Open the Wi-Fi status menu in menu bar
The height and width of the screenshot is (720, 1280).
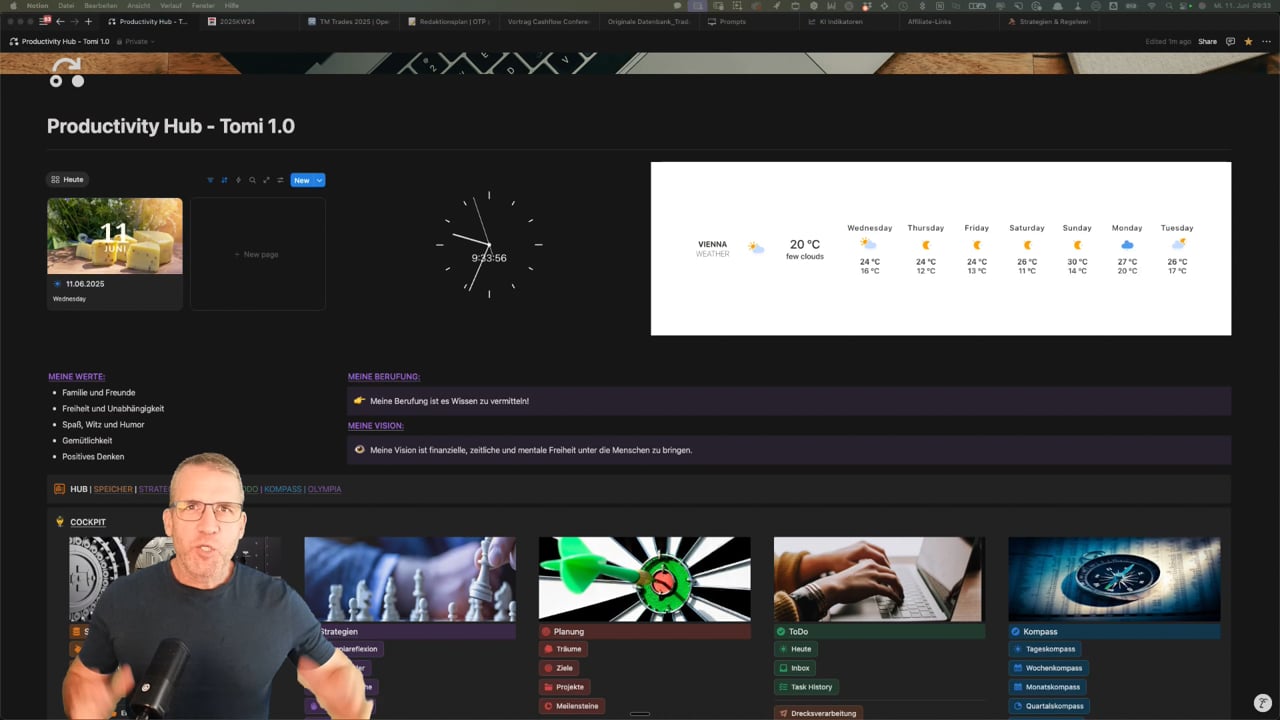[x=1150, y=6]
